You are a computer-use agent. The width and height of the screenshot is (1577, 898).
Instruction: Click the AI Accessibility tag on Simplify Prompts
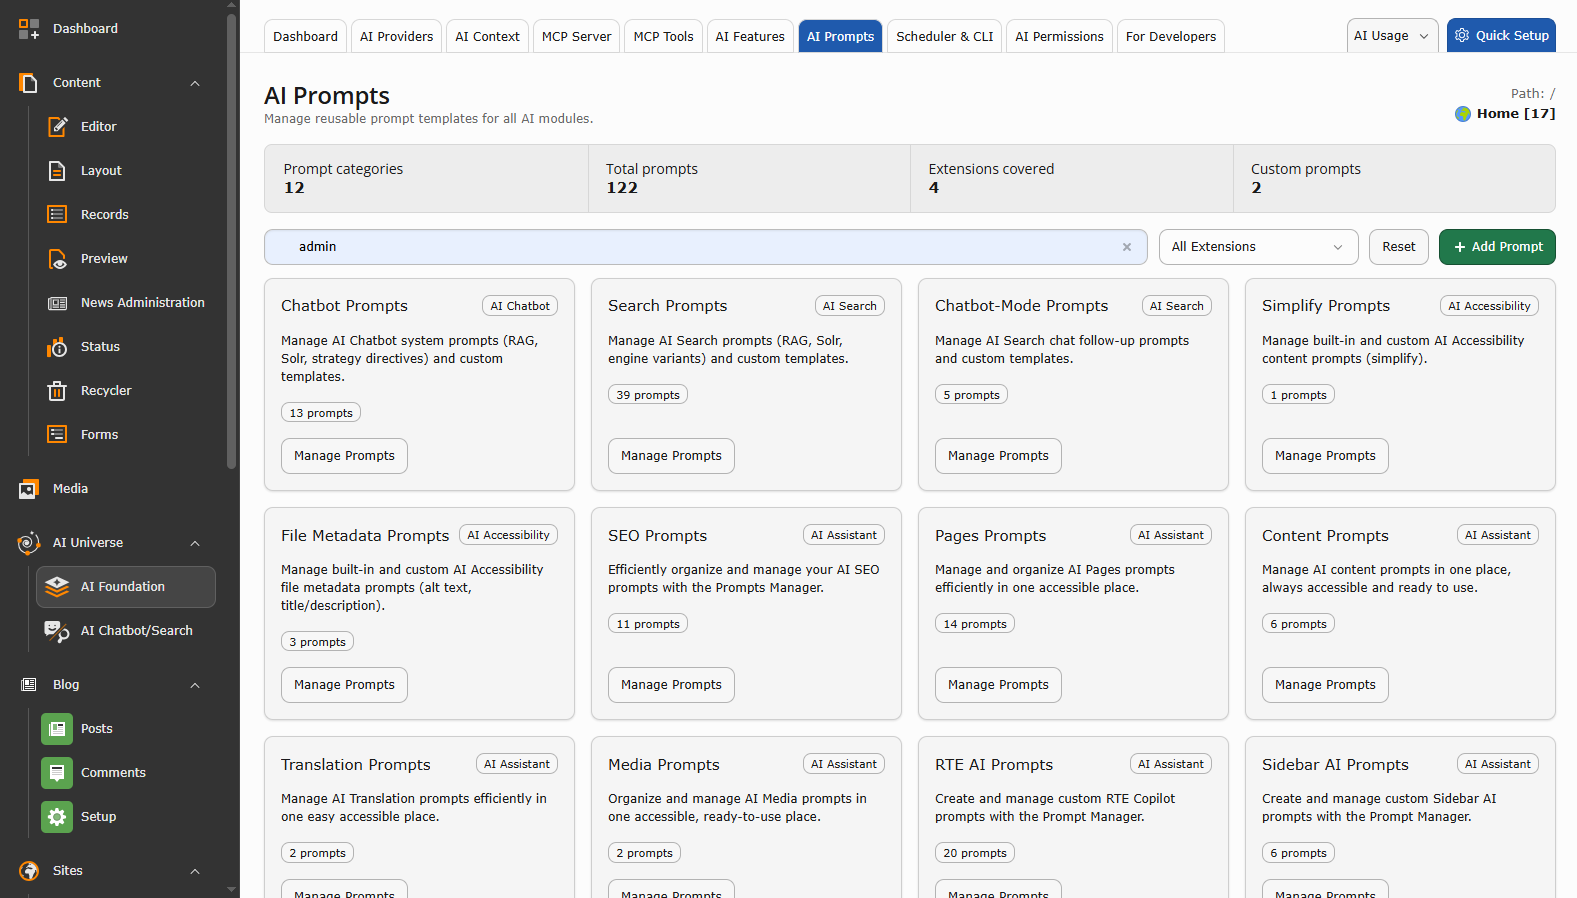click(1489, 306)
